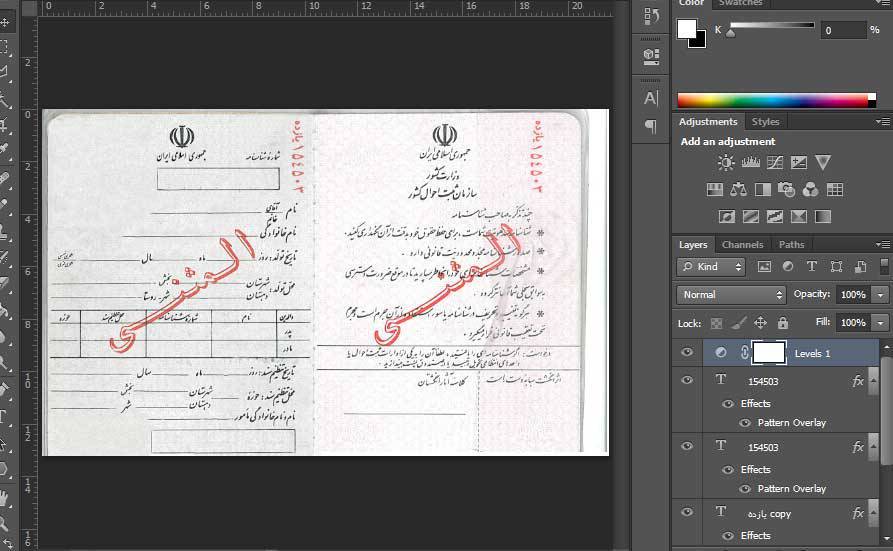The image size is (893, 551).
Task: Filter layers by type layers
Action: tap(812, 266)
